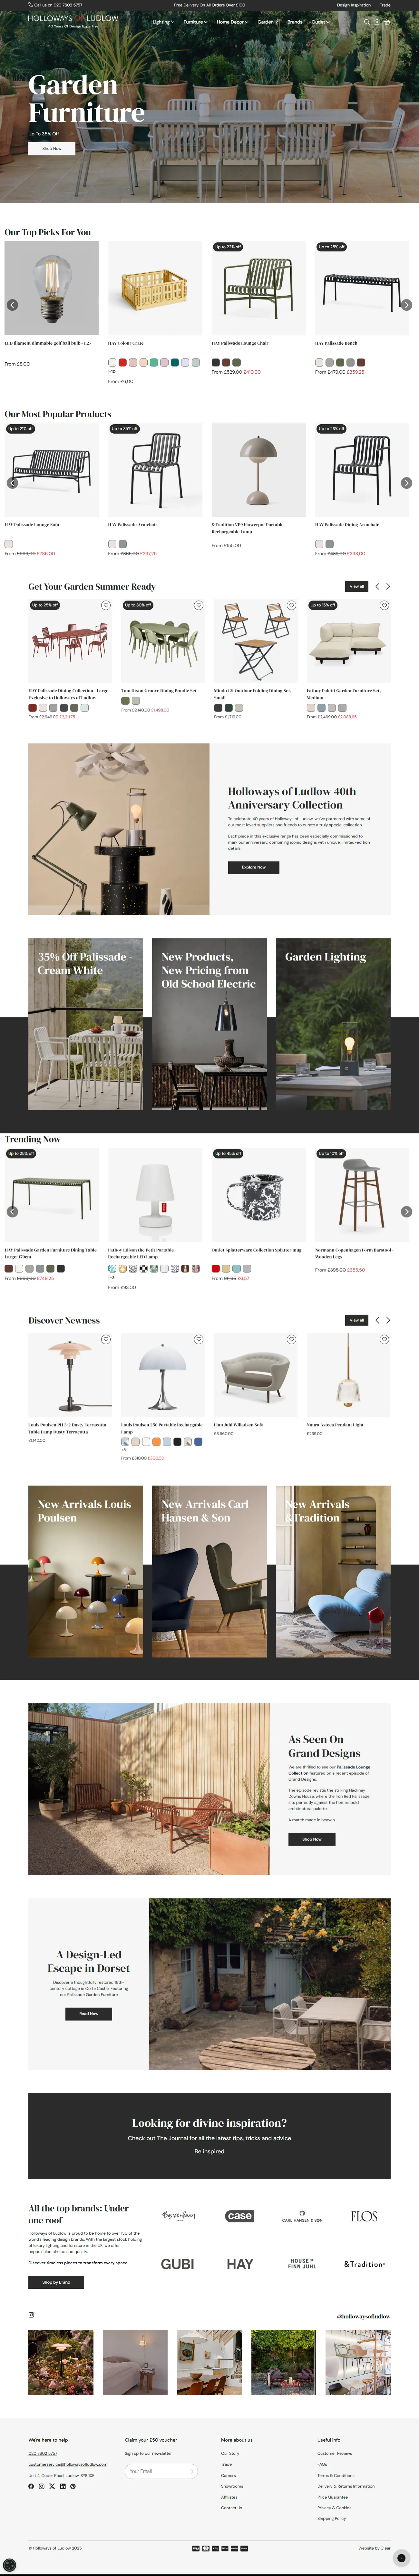This screenshot has height=2576, width=419.
Task: Click Shop Now on Garden Furniture banner
Action: pyautogui.click(x=51, y=148)
